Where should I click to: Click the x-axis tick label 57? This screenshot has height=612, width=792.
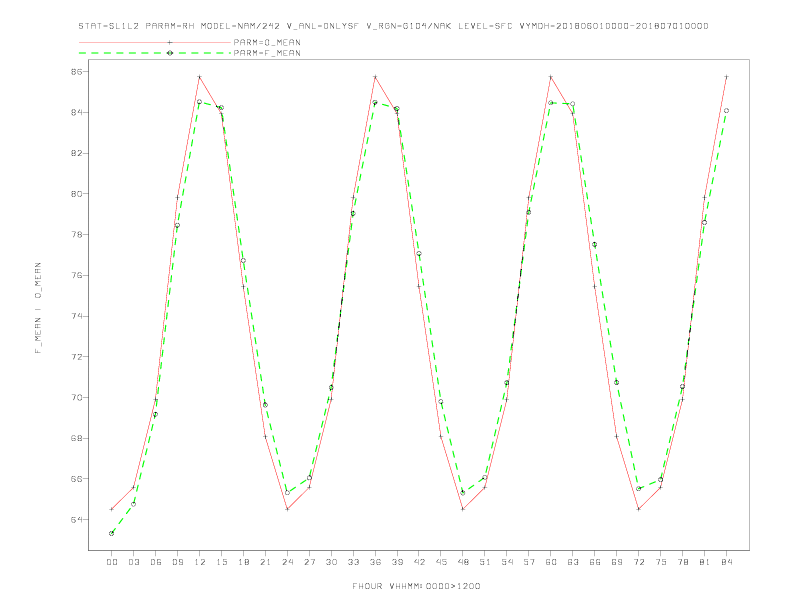[529, 562]
